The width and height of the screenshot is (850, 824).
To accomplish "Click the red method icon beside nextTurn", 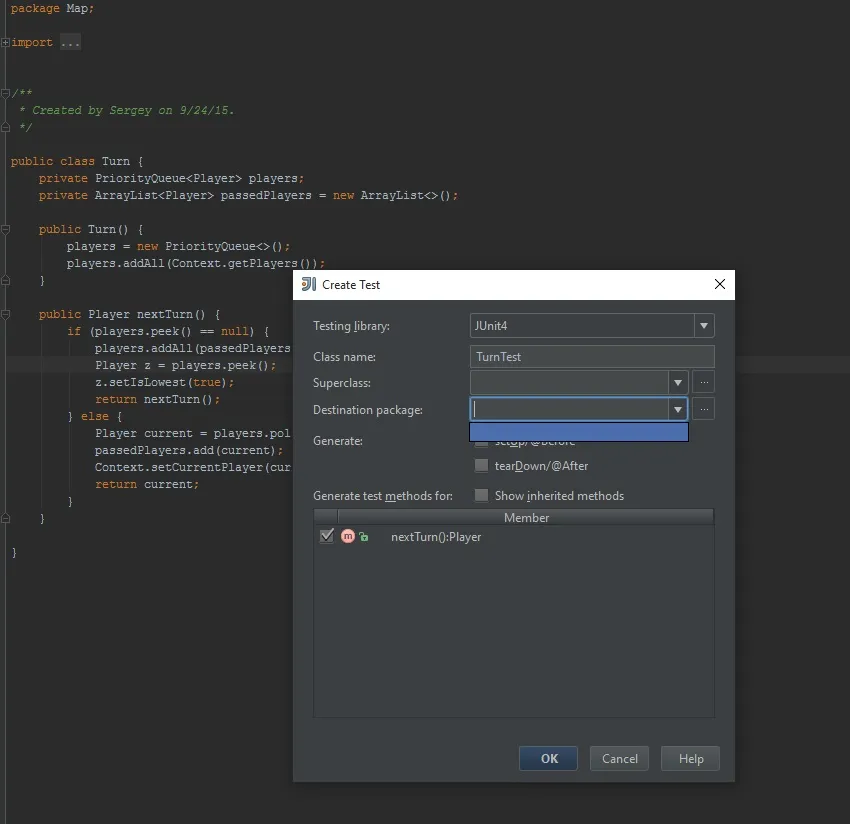I will coord(348,537).
